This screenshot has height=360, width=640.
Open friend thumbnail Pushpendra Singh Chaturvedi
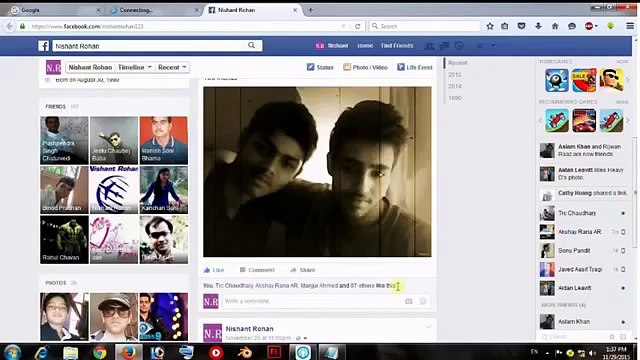tap(64, 140)
